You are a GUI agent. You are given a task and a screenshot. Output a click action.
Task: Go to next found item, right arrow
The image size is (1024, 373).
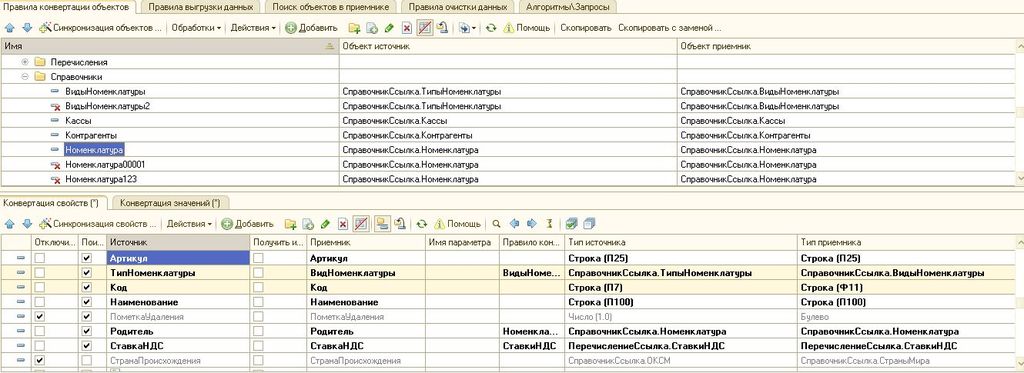(x=531, y=223)
